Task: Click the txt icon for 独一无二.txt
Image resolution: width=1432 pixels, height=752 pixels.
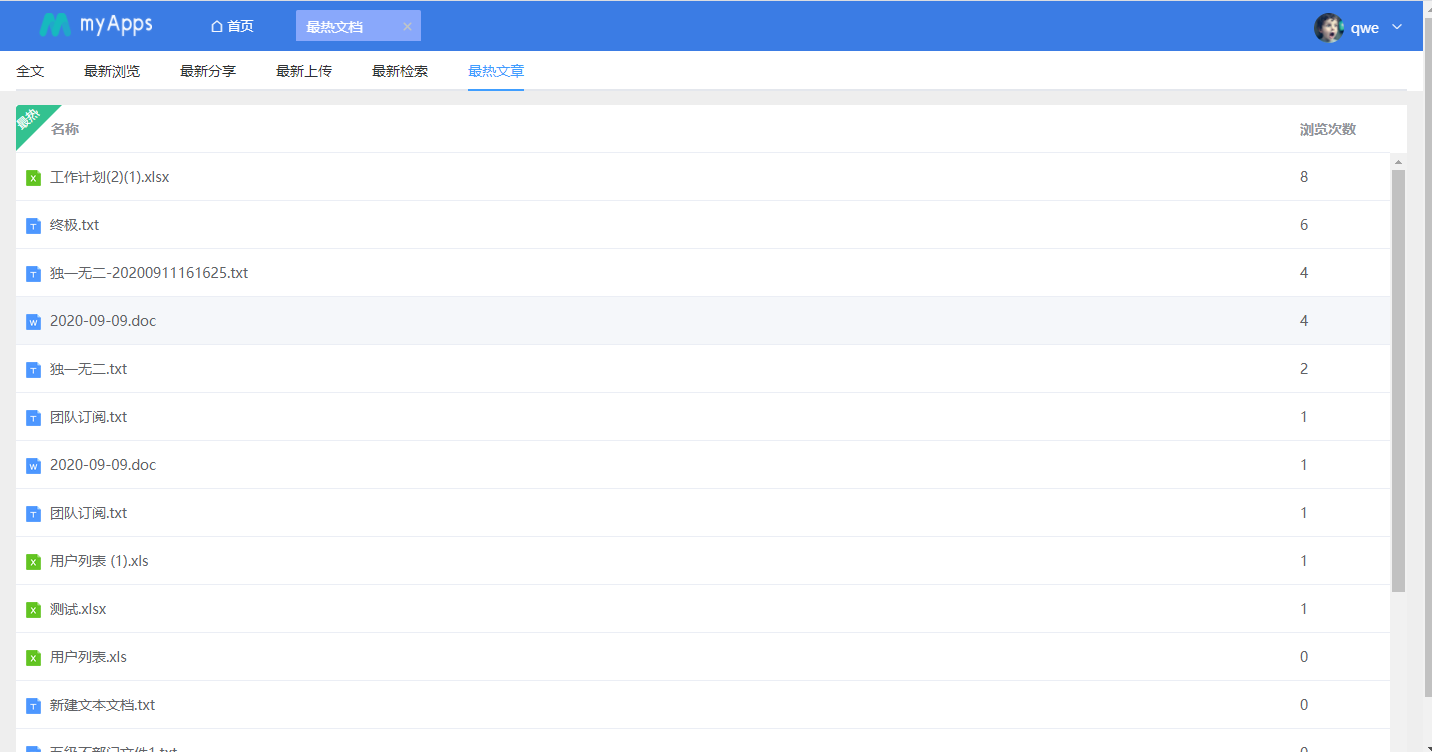Action: 33,370
